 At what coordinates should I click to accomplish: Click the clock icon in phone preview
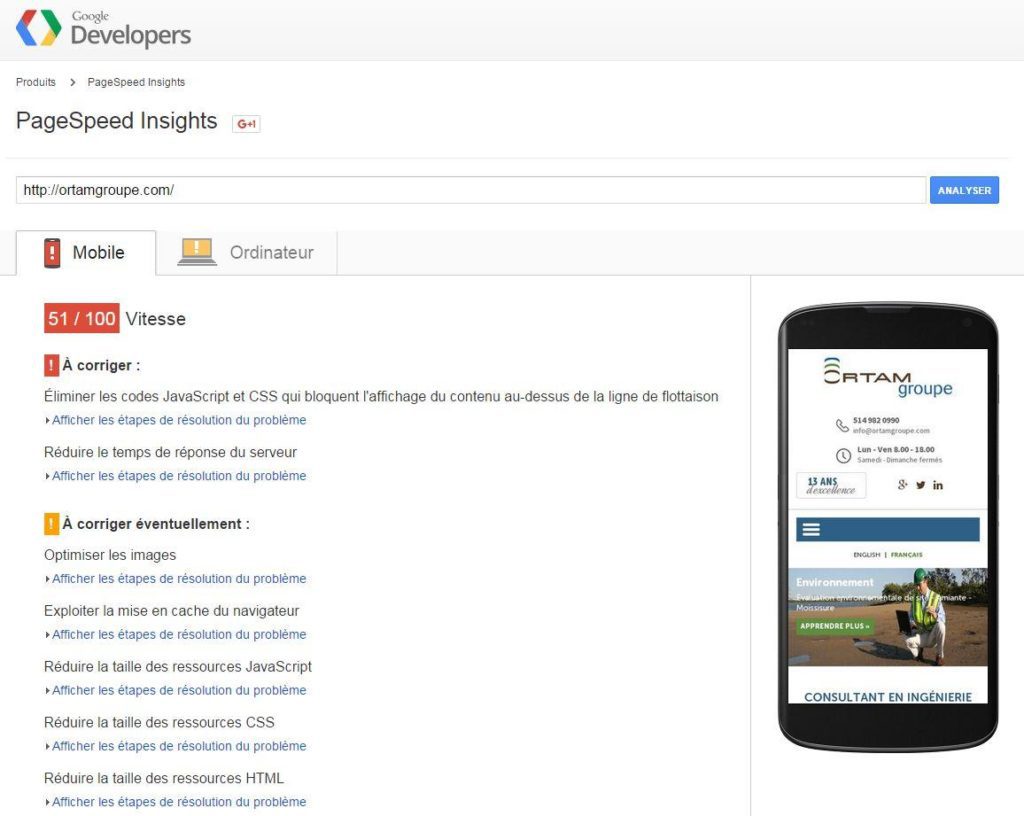click(843, 455)
